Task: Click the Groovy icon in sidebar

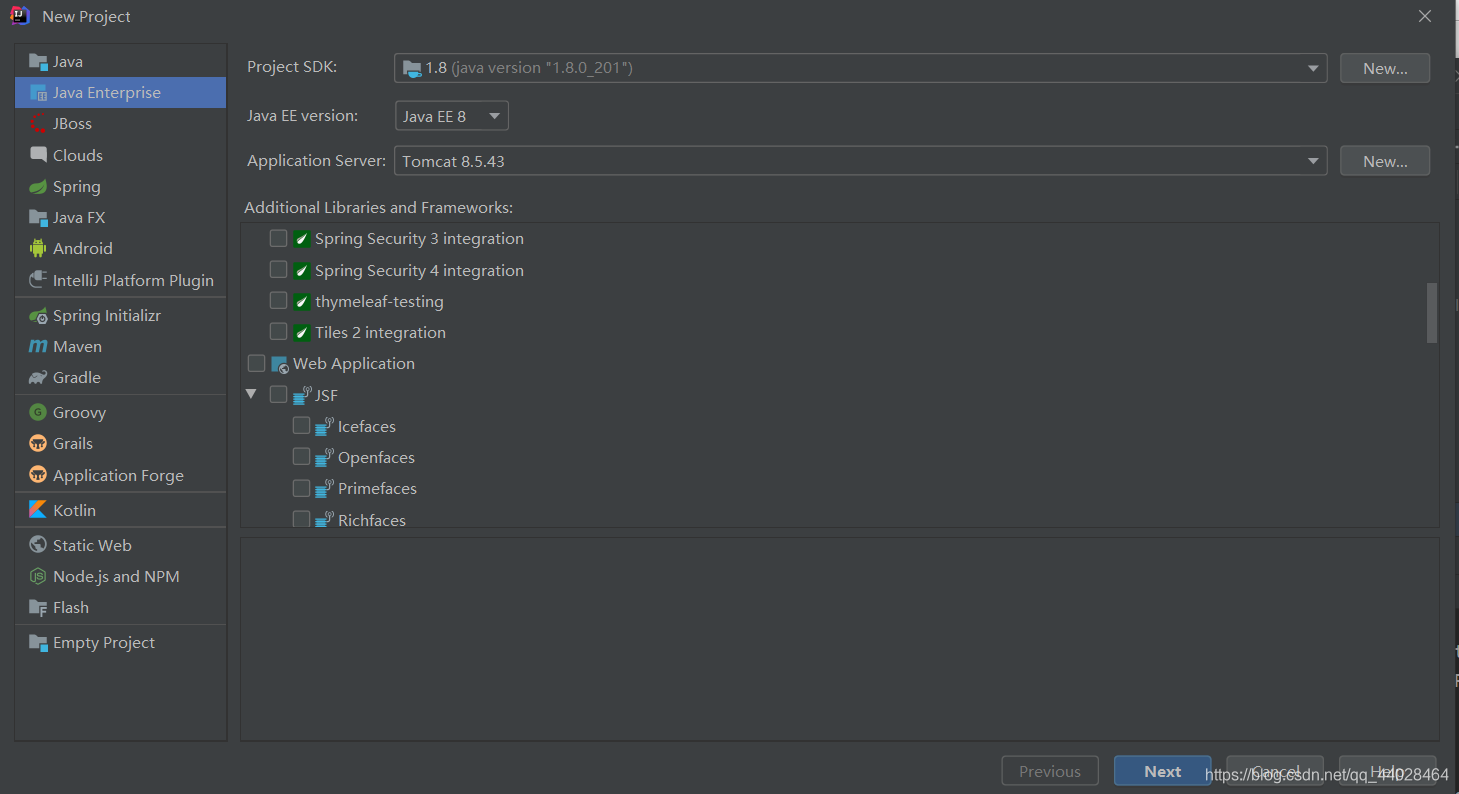Action: pos(38,413)
